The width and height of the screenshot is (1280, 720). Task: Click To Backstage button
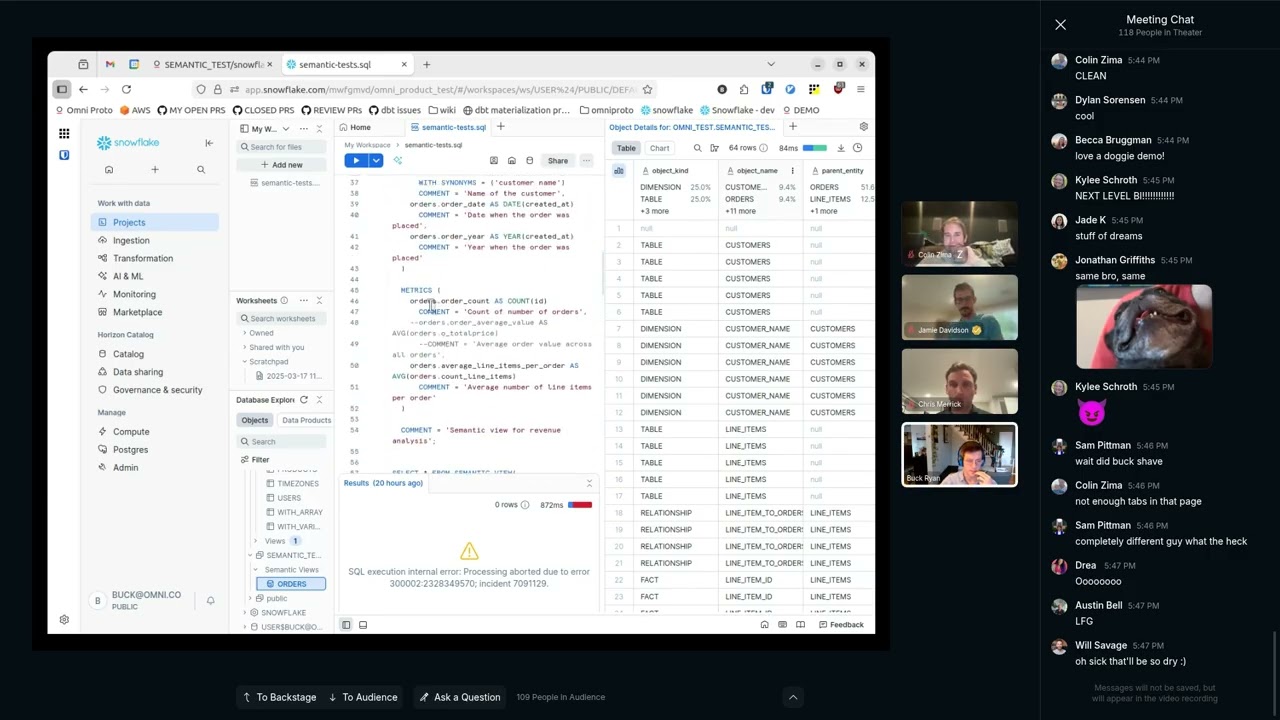(279, 697)
